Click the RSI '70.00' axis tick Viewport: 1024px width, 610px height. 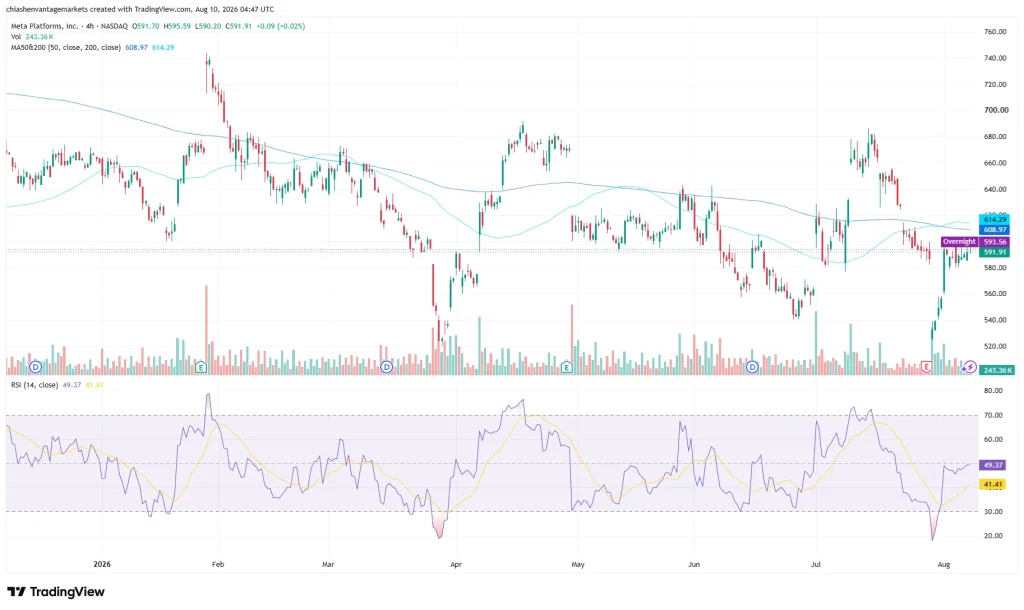click(993, 415)
